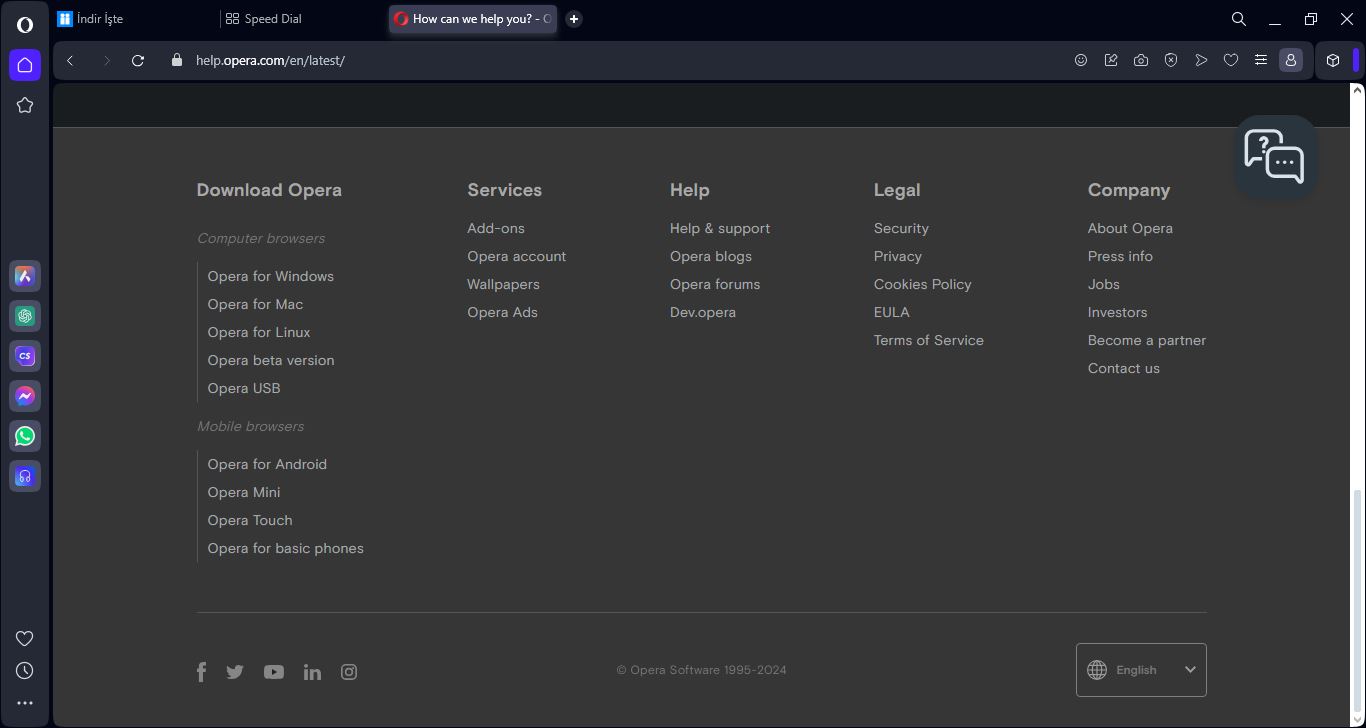Viewport: 1366px width, 728px height.
Task: Launch Aria AI from sidebar
Action: [25, 276]
